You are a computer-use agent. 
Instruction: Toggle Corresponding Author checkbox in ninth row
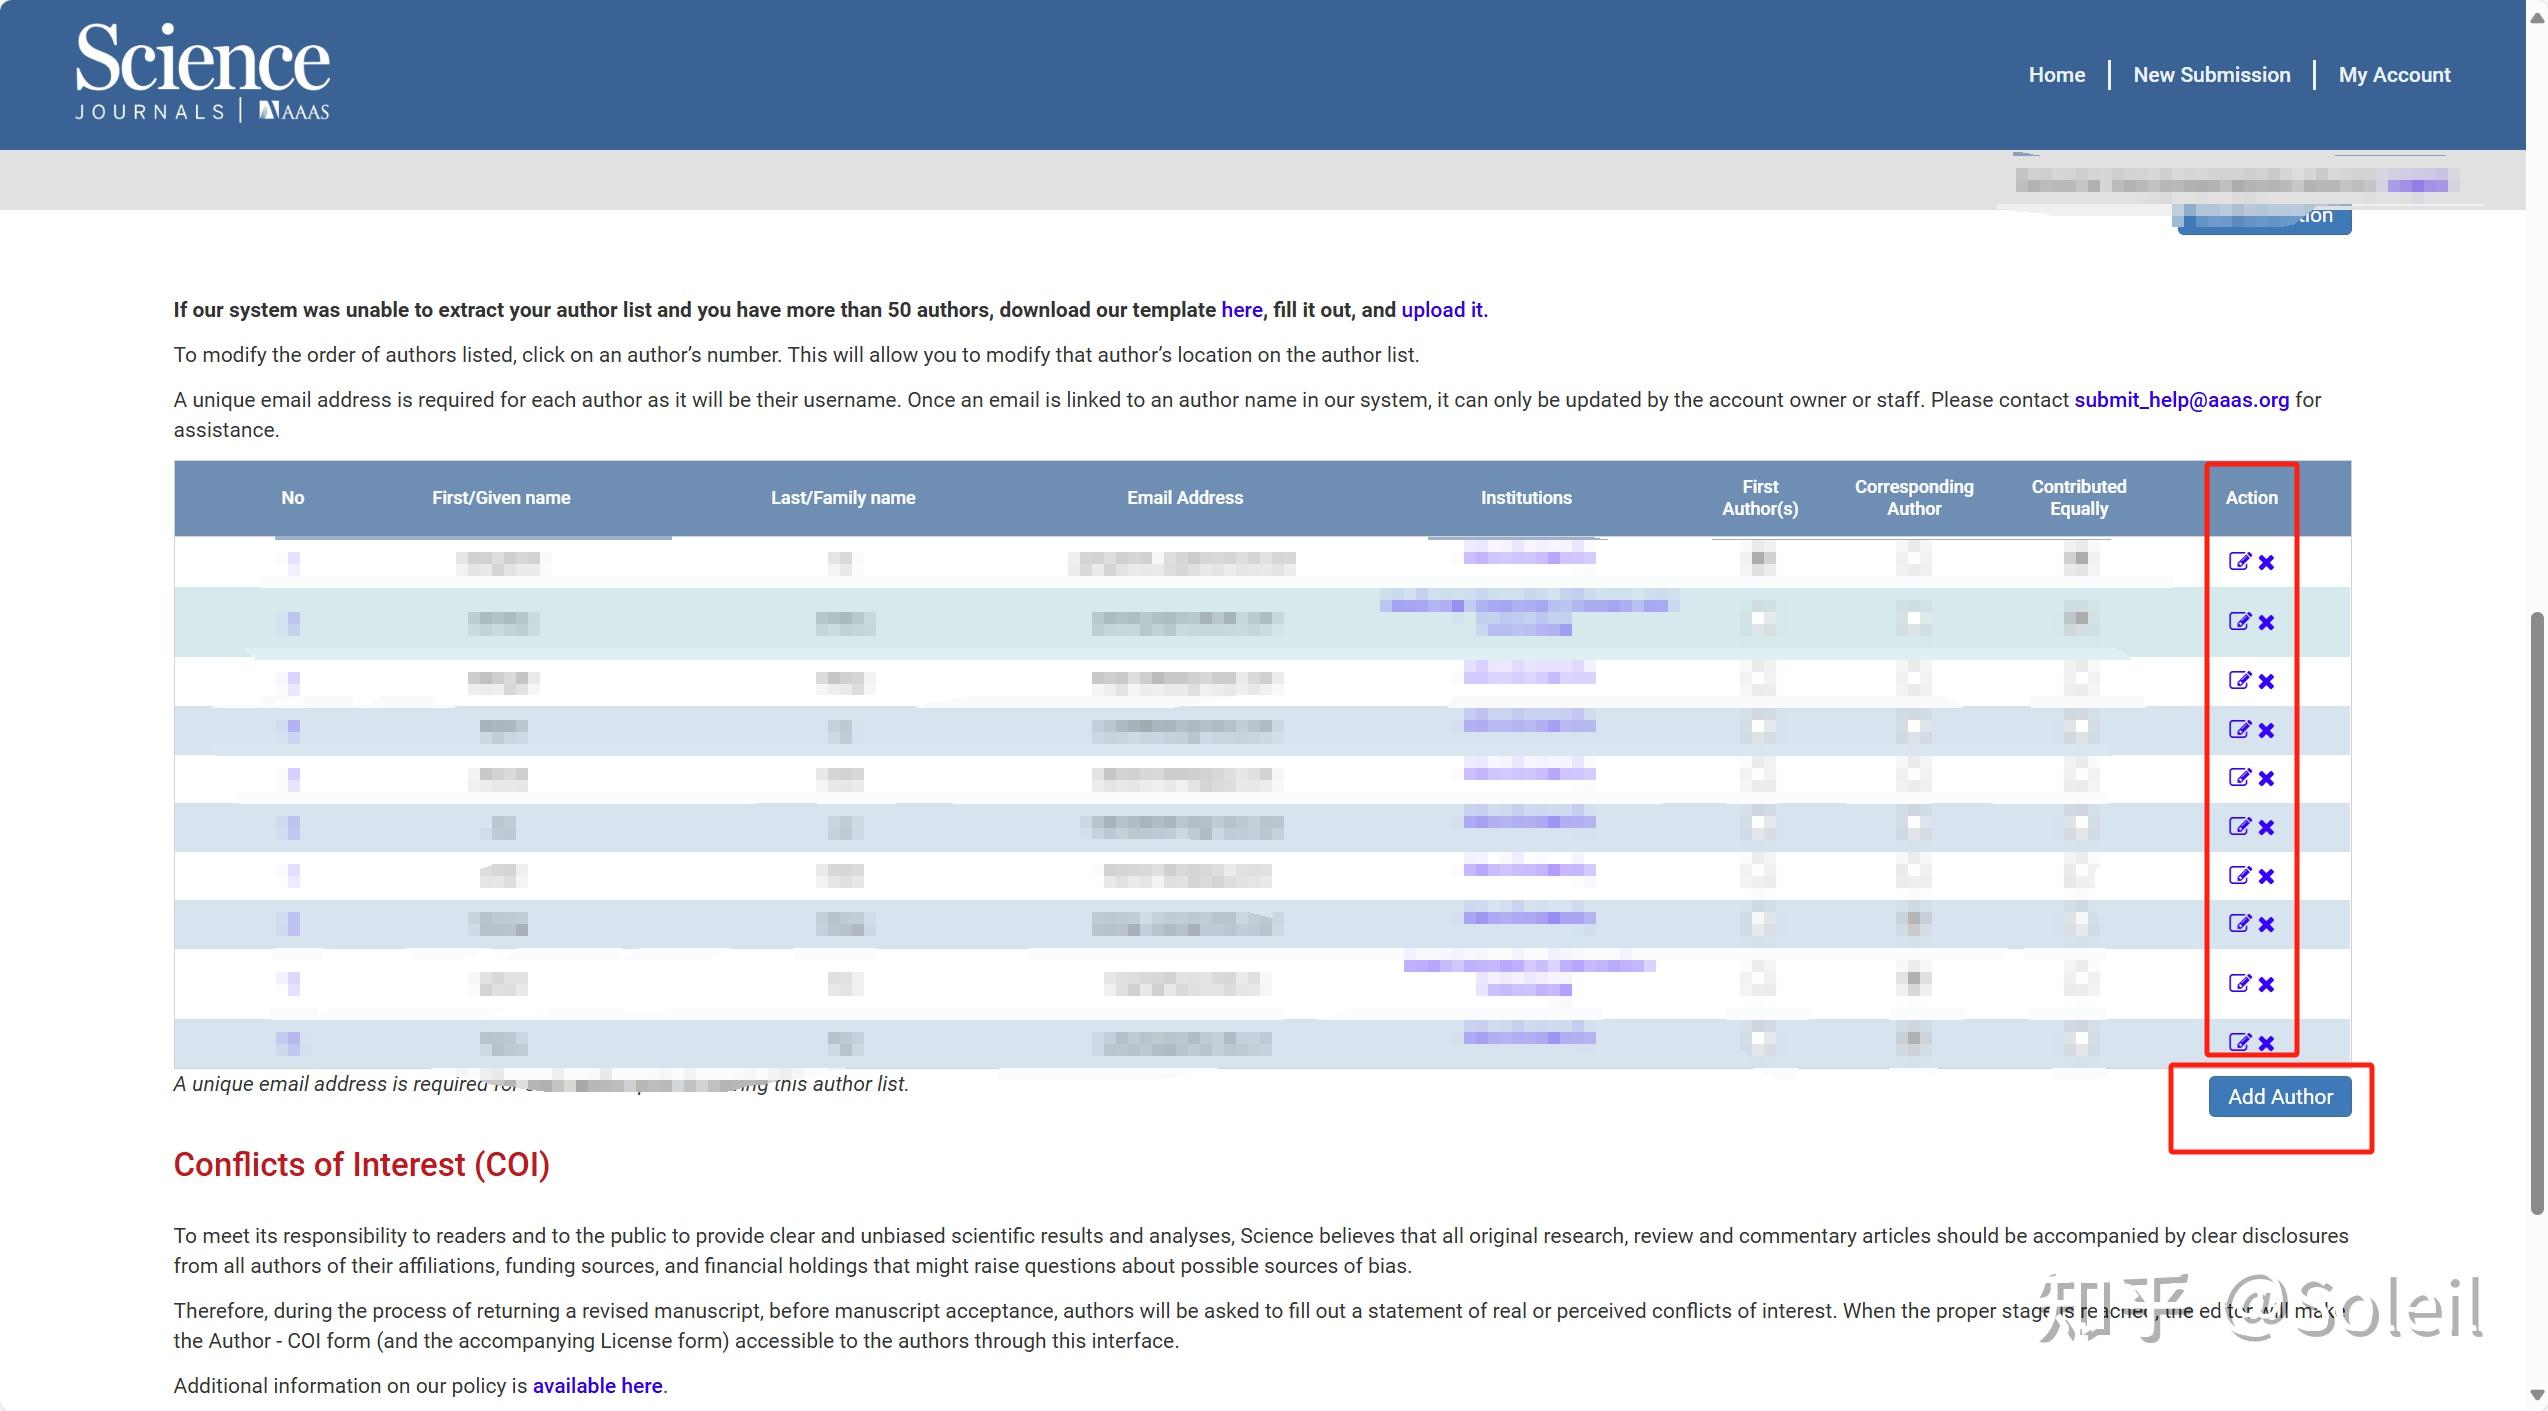pyautogui.click(x=1913, y=979)
